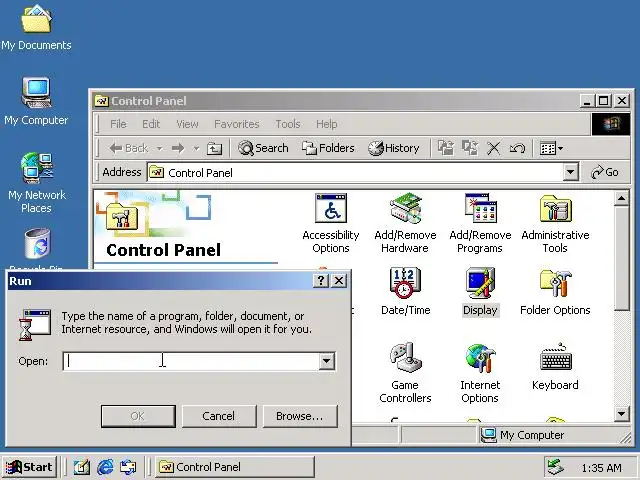This screenshot has height=480, width=640.
Task: Open the Date/Time applet
Action: 405,291
